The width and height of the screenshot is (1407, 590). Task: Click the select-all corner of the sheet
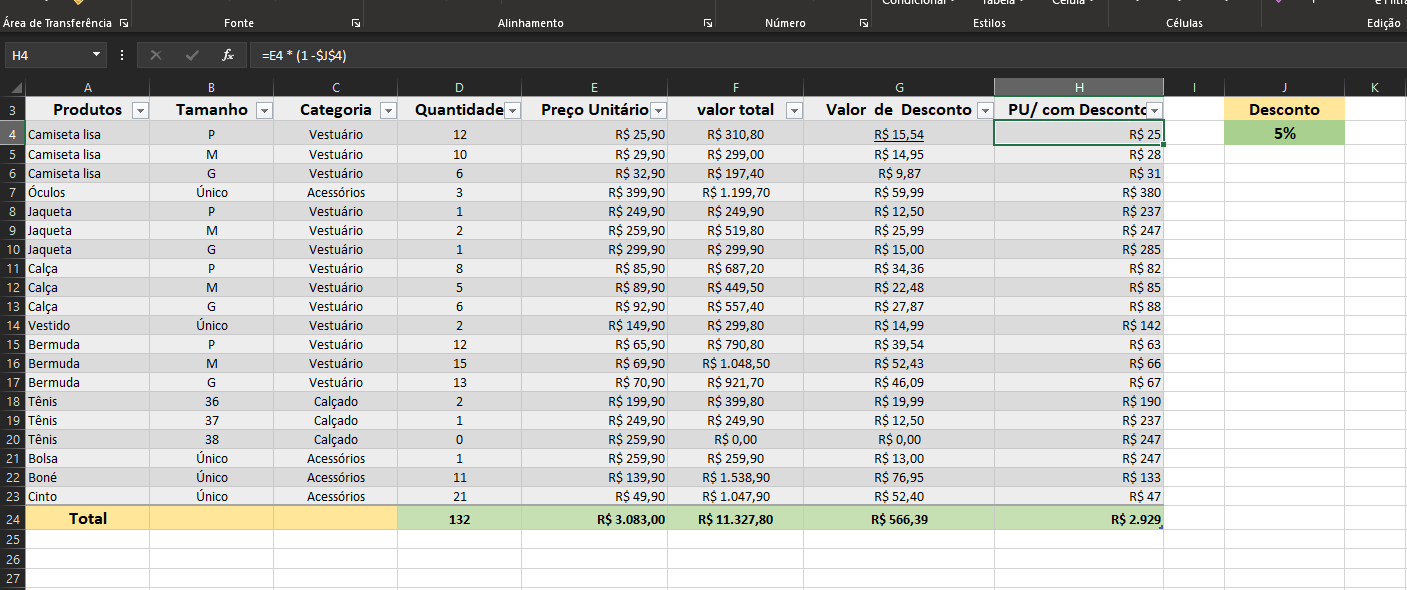coord(13,87)
